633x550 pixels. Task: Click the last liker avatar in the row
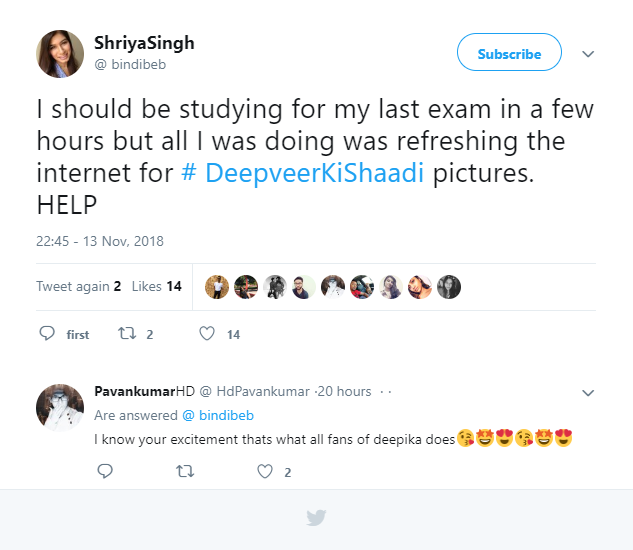[x=449, y=286]
